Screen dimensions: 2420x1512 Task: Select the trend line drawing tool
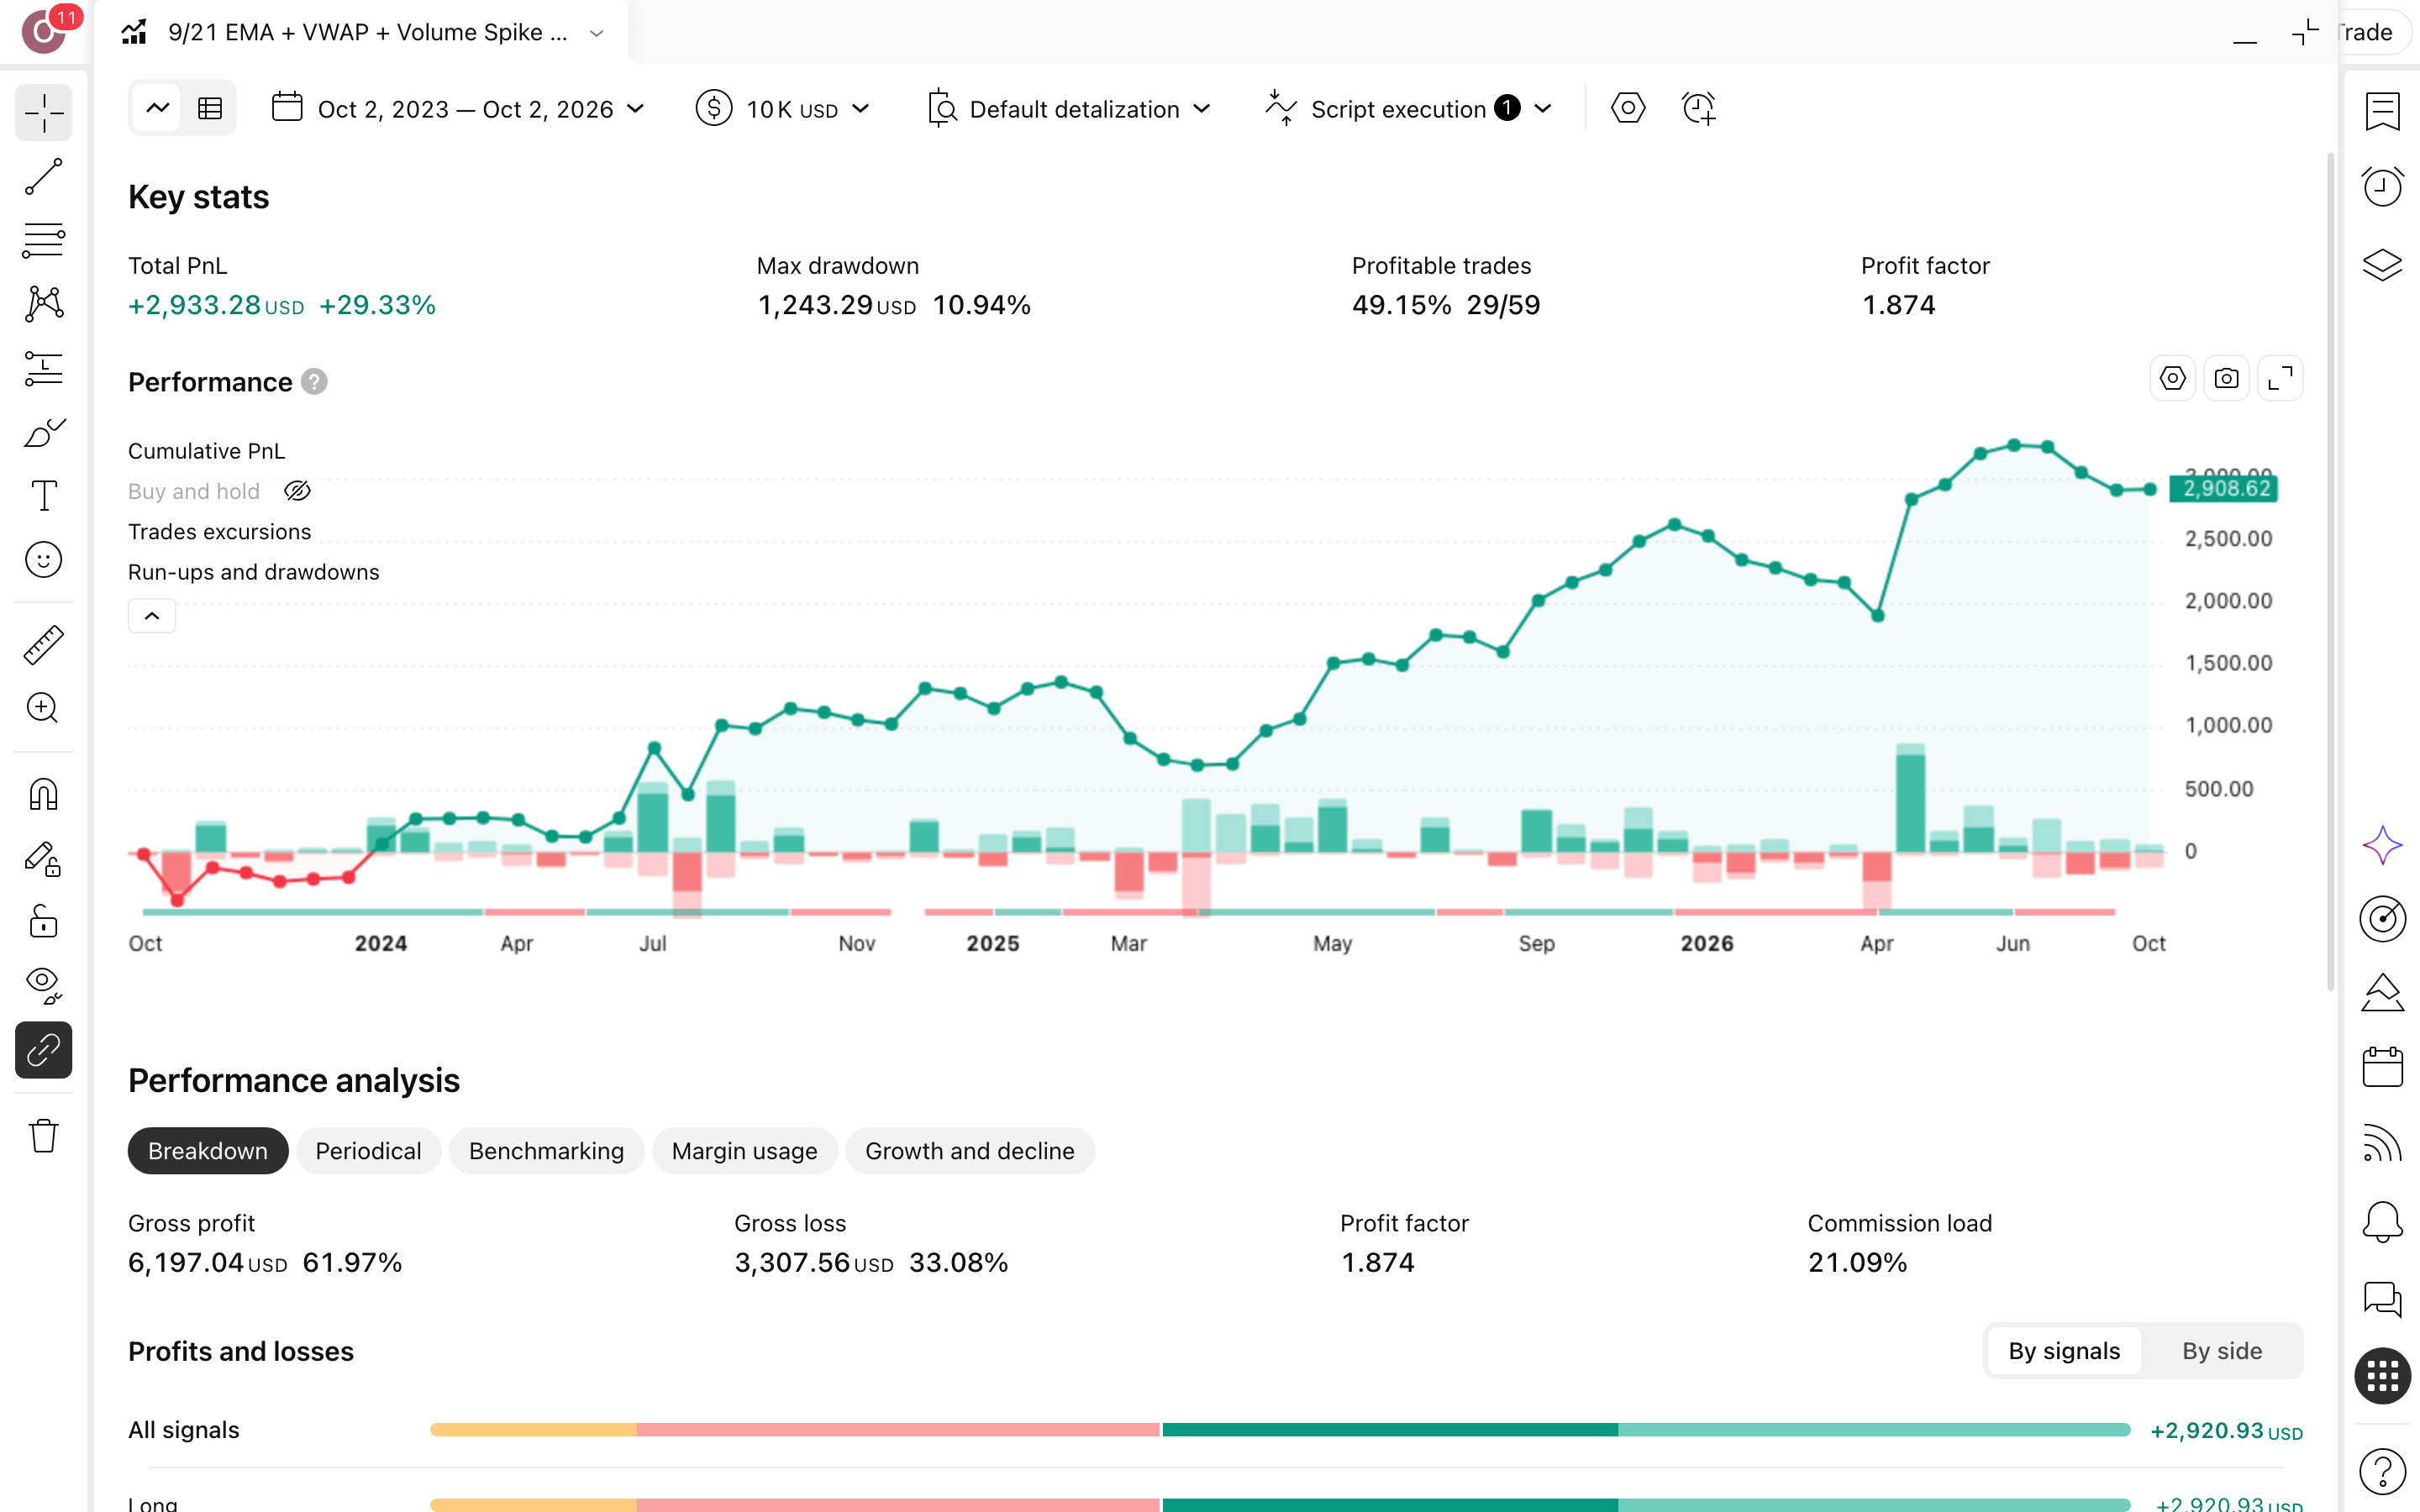[x=44, y=177]
